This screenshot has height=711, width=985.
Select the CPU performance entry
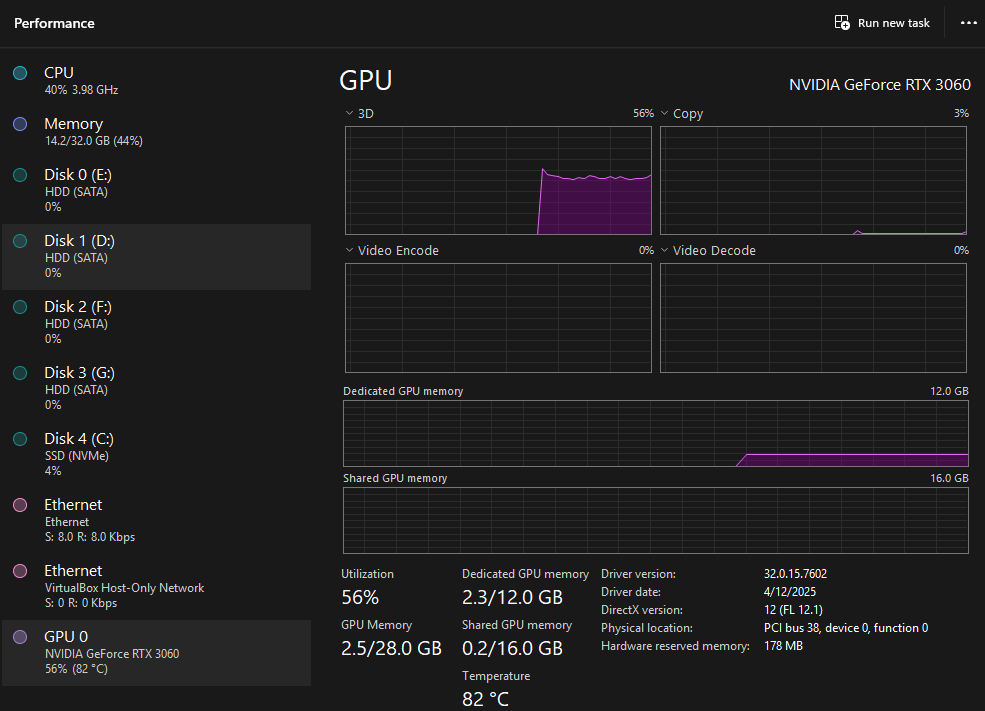click(156, 80)
